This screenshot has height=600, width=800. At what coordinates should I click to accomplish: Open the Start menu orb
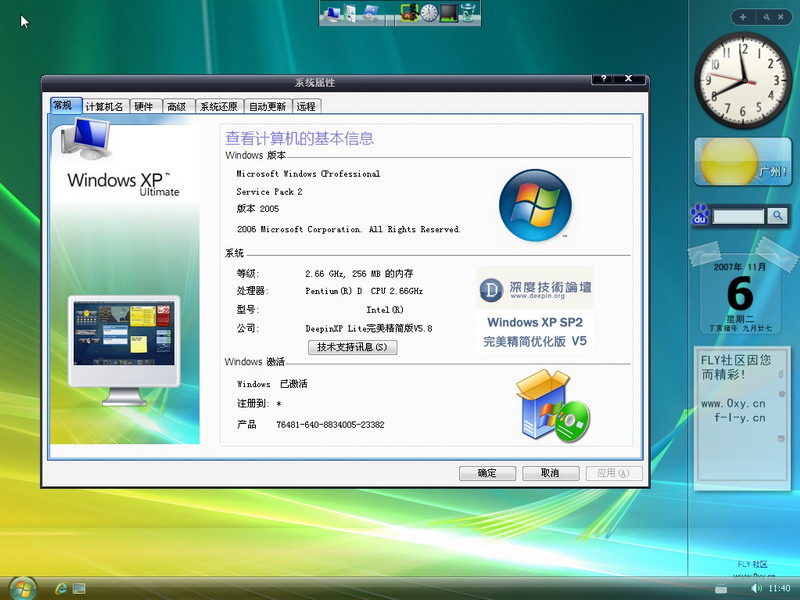[22, 588]
